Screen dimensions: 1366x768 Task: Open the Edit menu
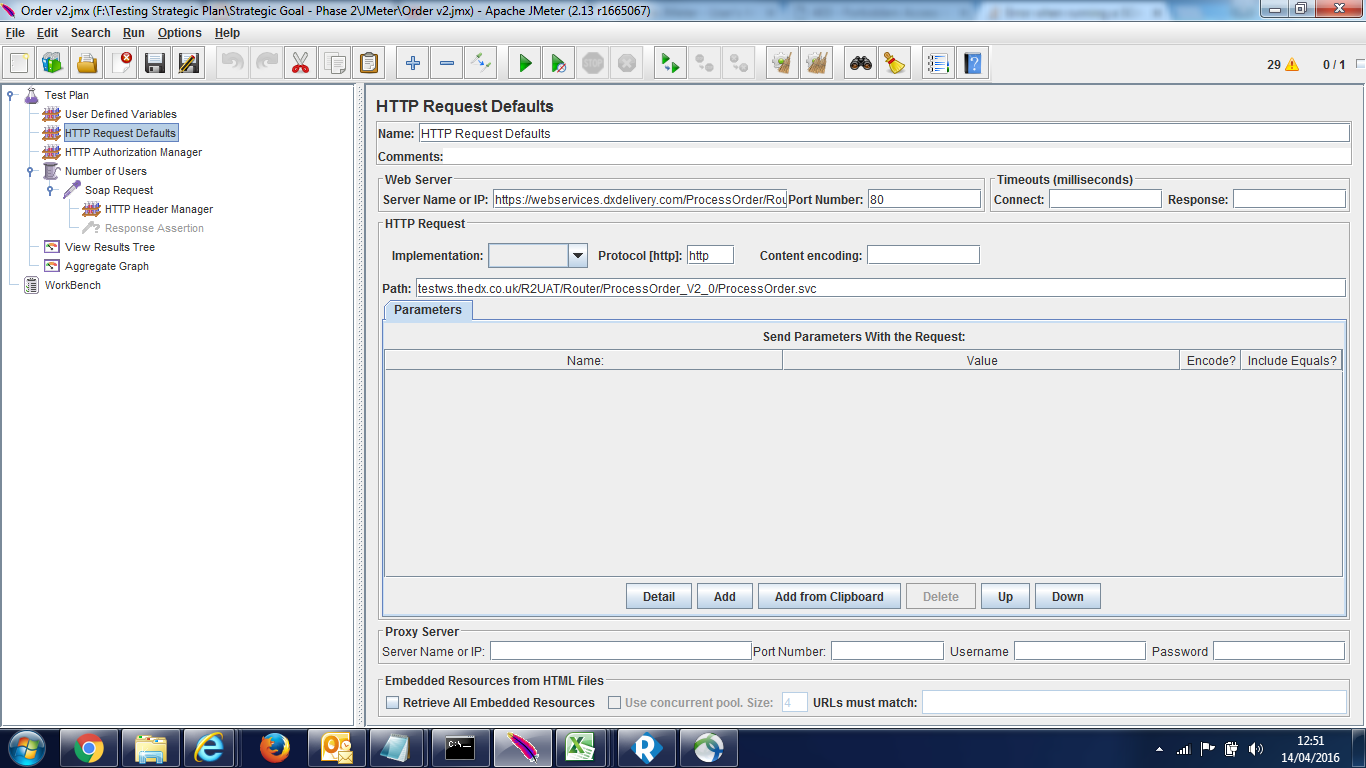pyautogui.click(x=48, y=33)
